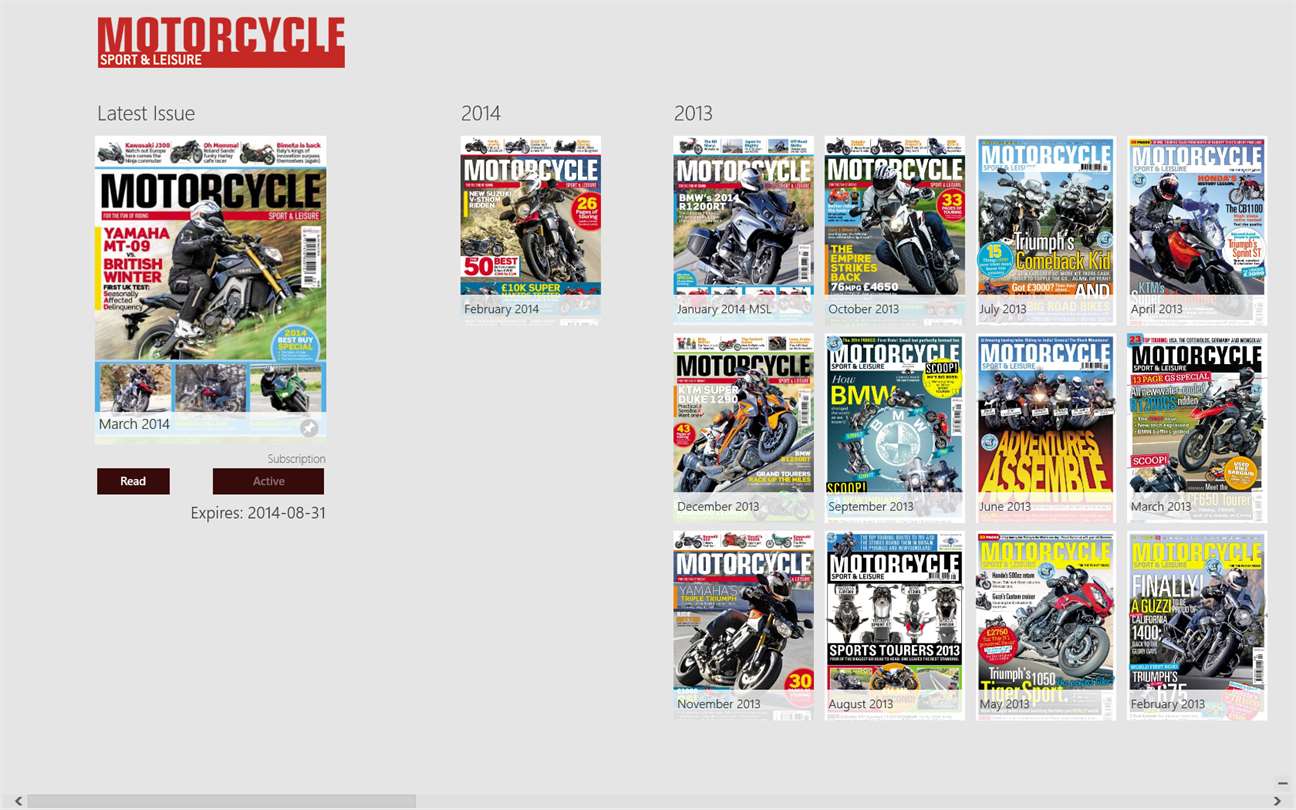Open the February 2014 issue
The width and height of the screenshot is (1296, 810).
(x=531, y=230)
